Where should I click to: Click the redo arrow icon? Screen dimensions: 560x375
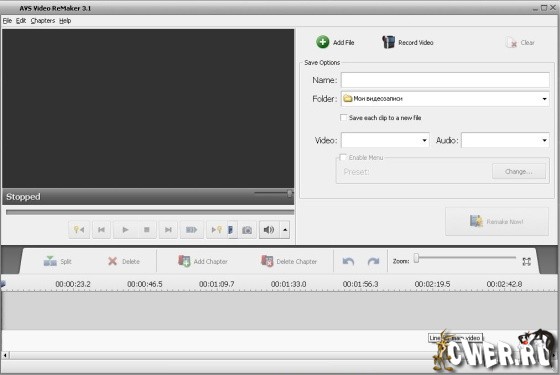374,261
